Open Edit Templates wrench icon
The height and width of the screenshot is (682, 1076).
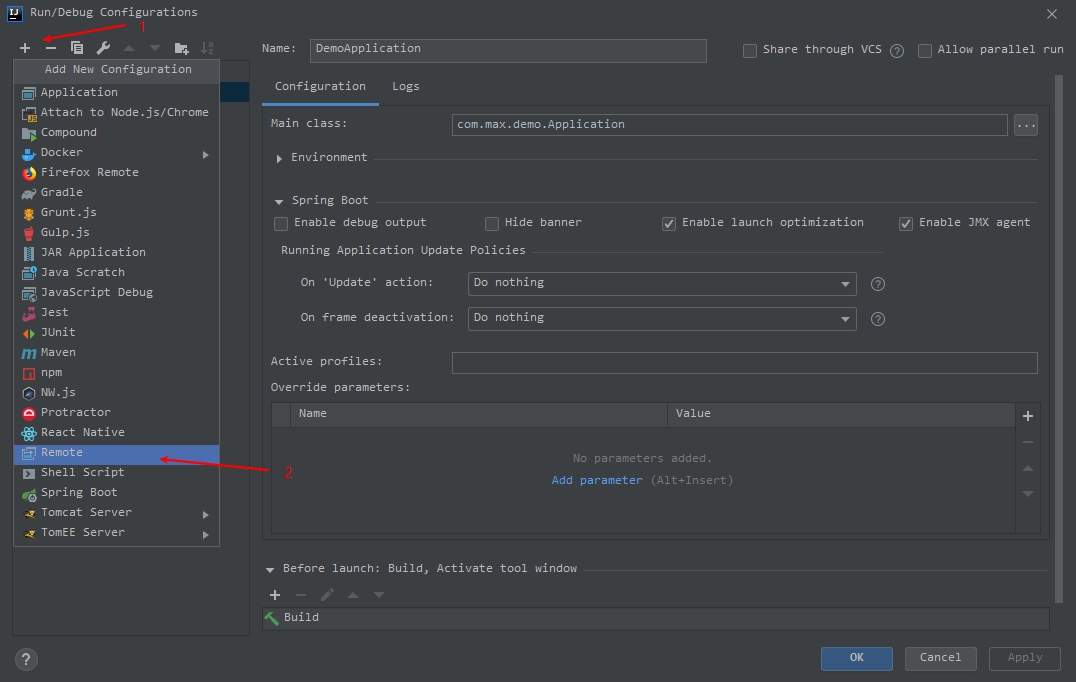(x=103, y=48)
